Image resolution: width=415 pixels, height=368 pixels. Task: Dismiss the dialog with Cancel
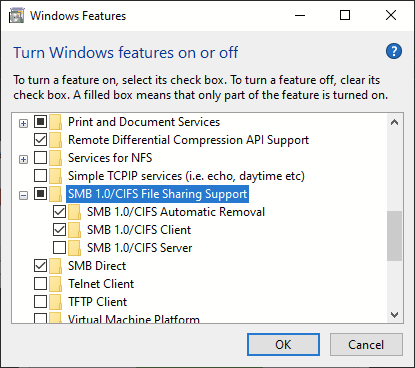coord(366,345)
